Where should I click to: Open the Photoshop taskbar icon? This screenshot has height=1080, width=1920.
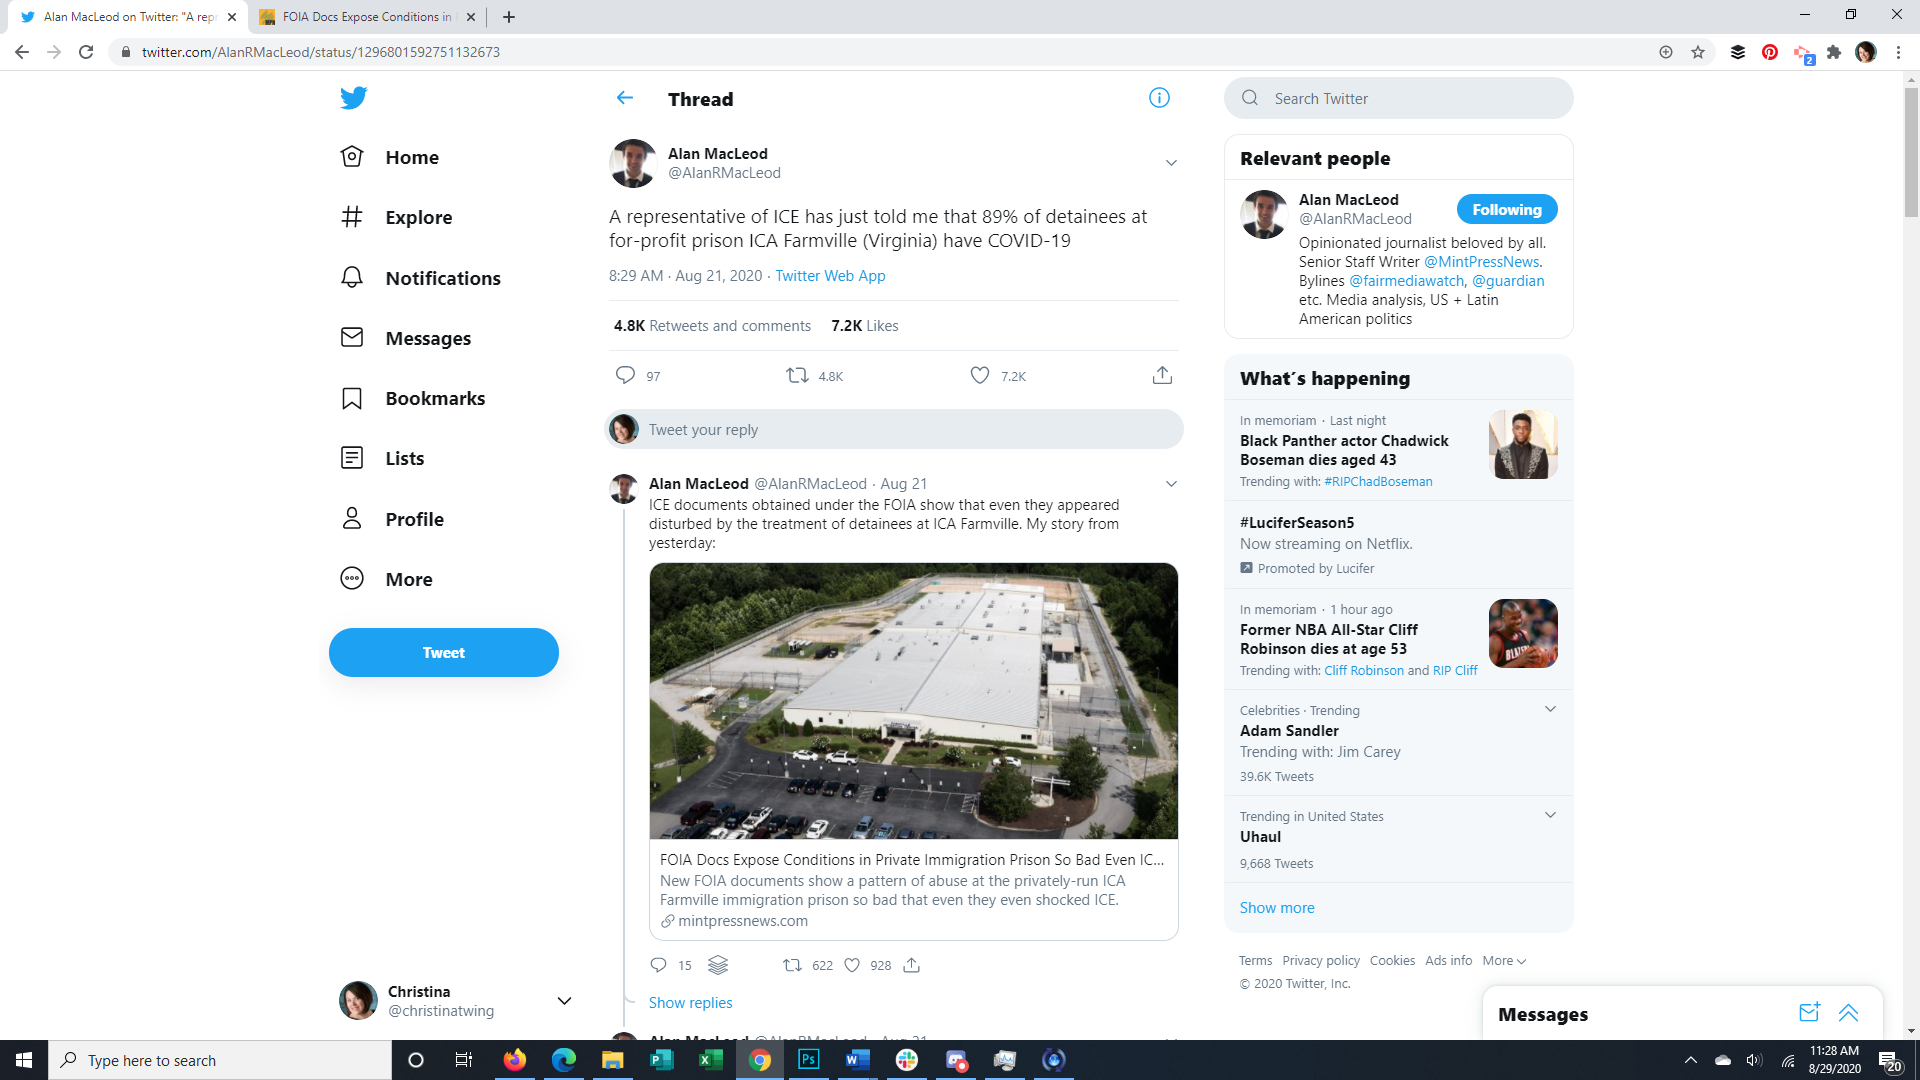tap(809, 1060)
